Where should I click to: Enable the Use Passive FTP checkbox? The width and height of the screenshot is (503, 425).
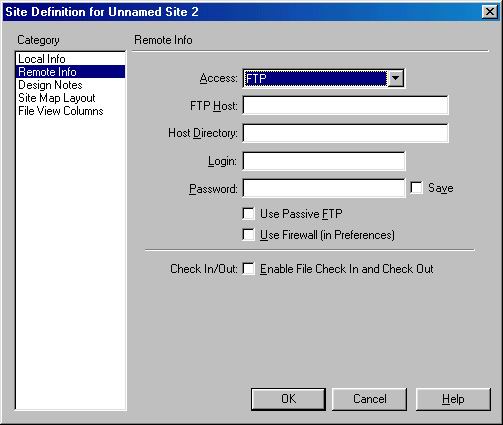(249, 214)
